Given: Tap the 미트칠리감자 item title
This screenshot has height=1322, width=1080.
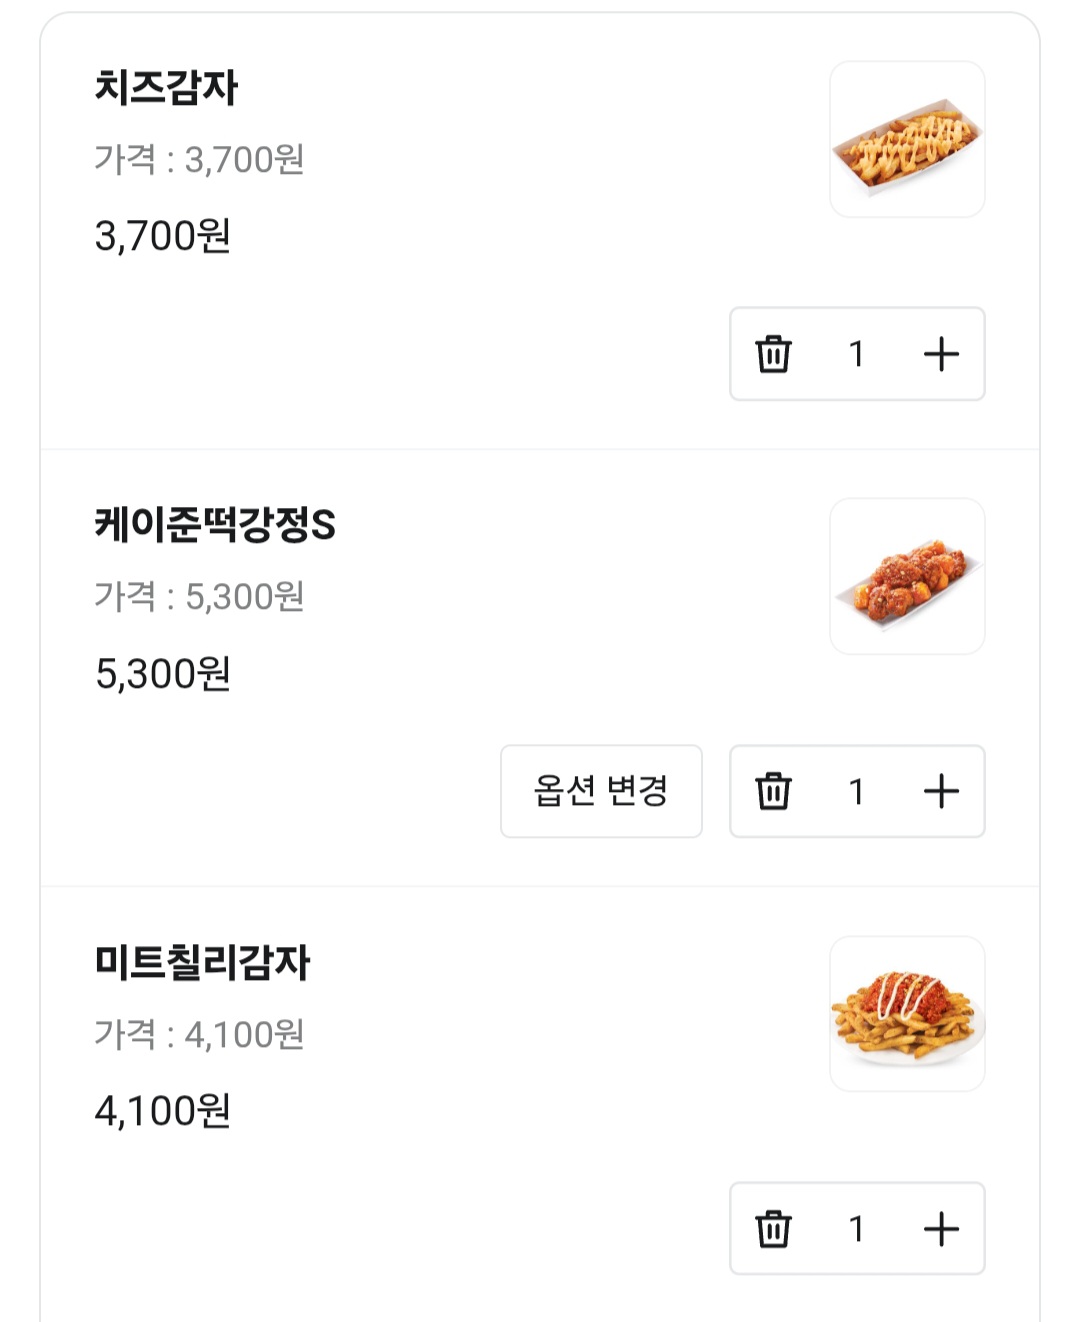Looking at the screenshot, I should coord(202,962).
